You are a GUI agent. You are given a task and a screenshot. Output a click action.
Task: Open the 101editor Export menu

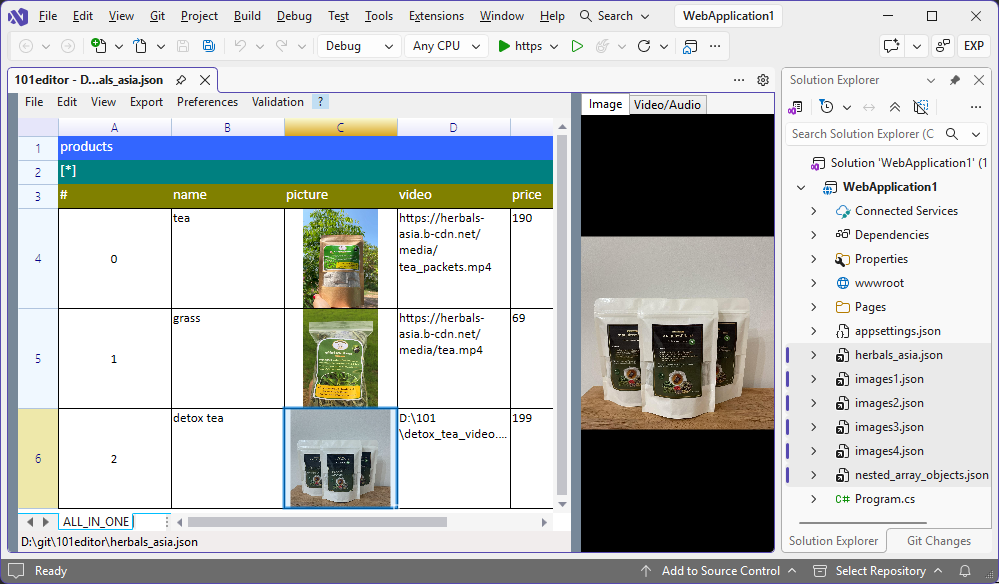[147, 102]
